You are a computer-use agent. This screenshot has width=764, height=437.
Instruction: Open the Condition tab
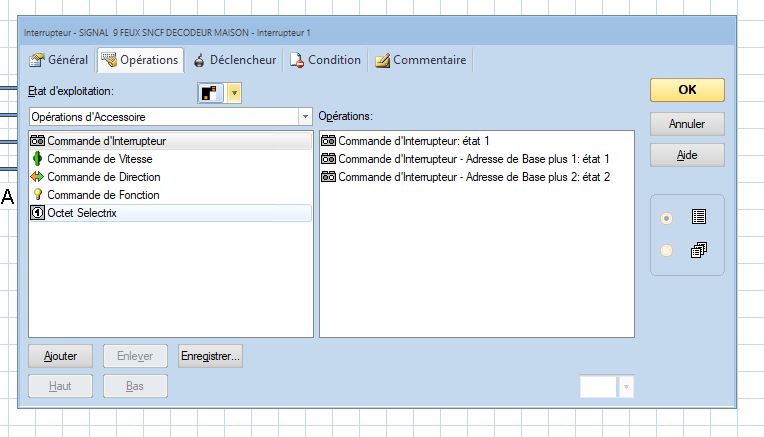click(325, 60)
